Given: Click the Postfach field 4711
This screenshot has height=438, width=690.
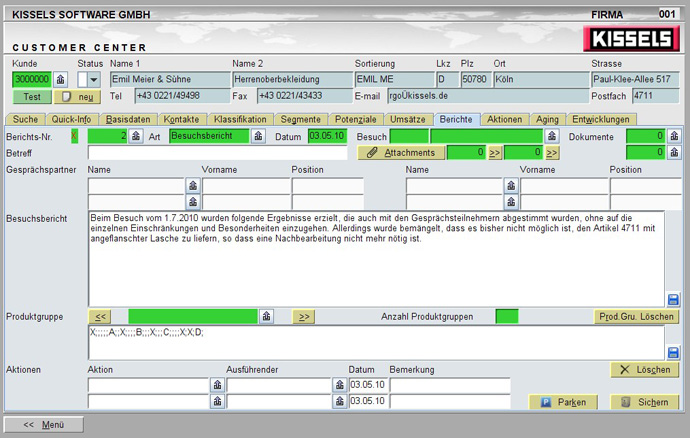Looking at the screenshot, I should (x=656, y=96).
